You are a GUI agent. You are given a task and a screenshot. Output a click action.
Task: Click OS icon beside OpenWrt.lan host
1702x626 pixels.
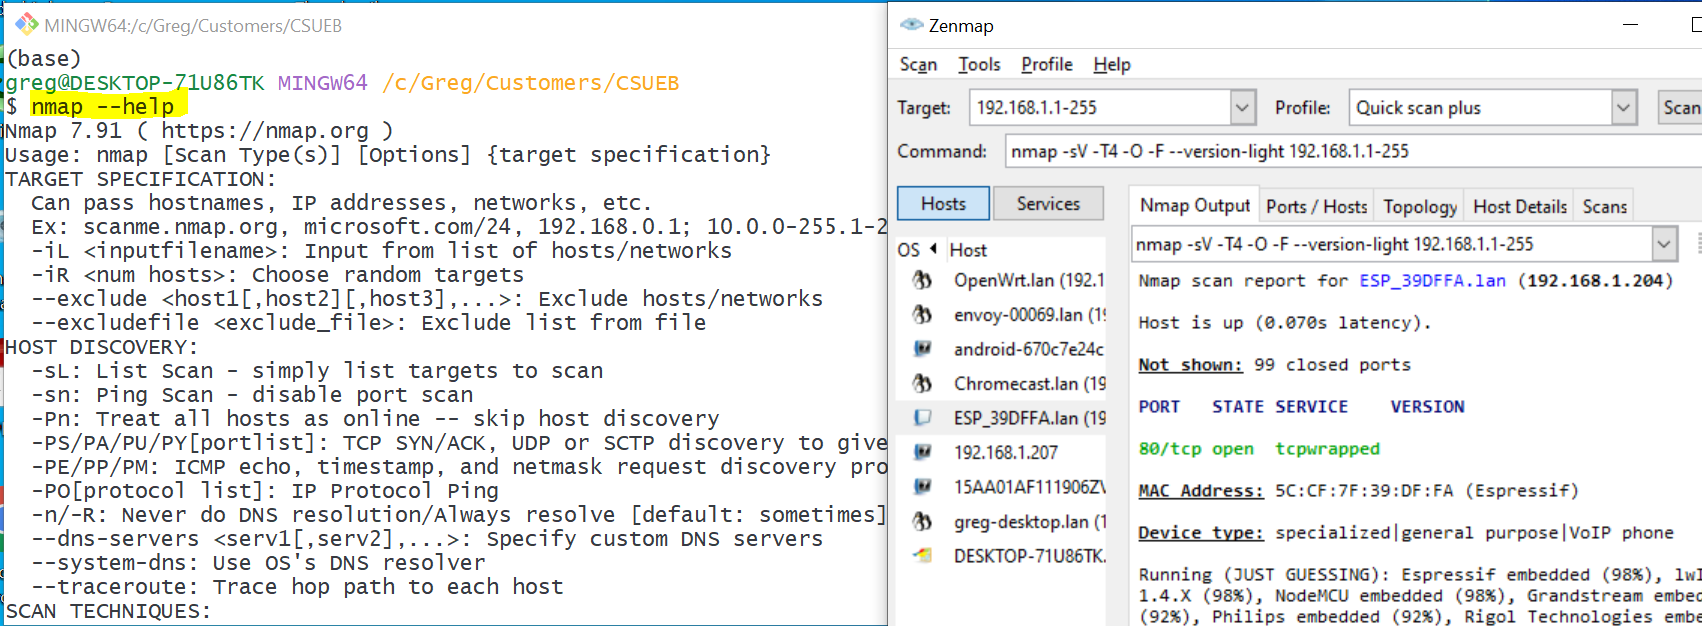[x=922, y=280]
